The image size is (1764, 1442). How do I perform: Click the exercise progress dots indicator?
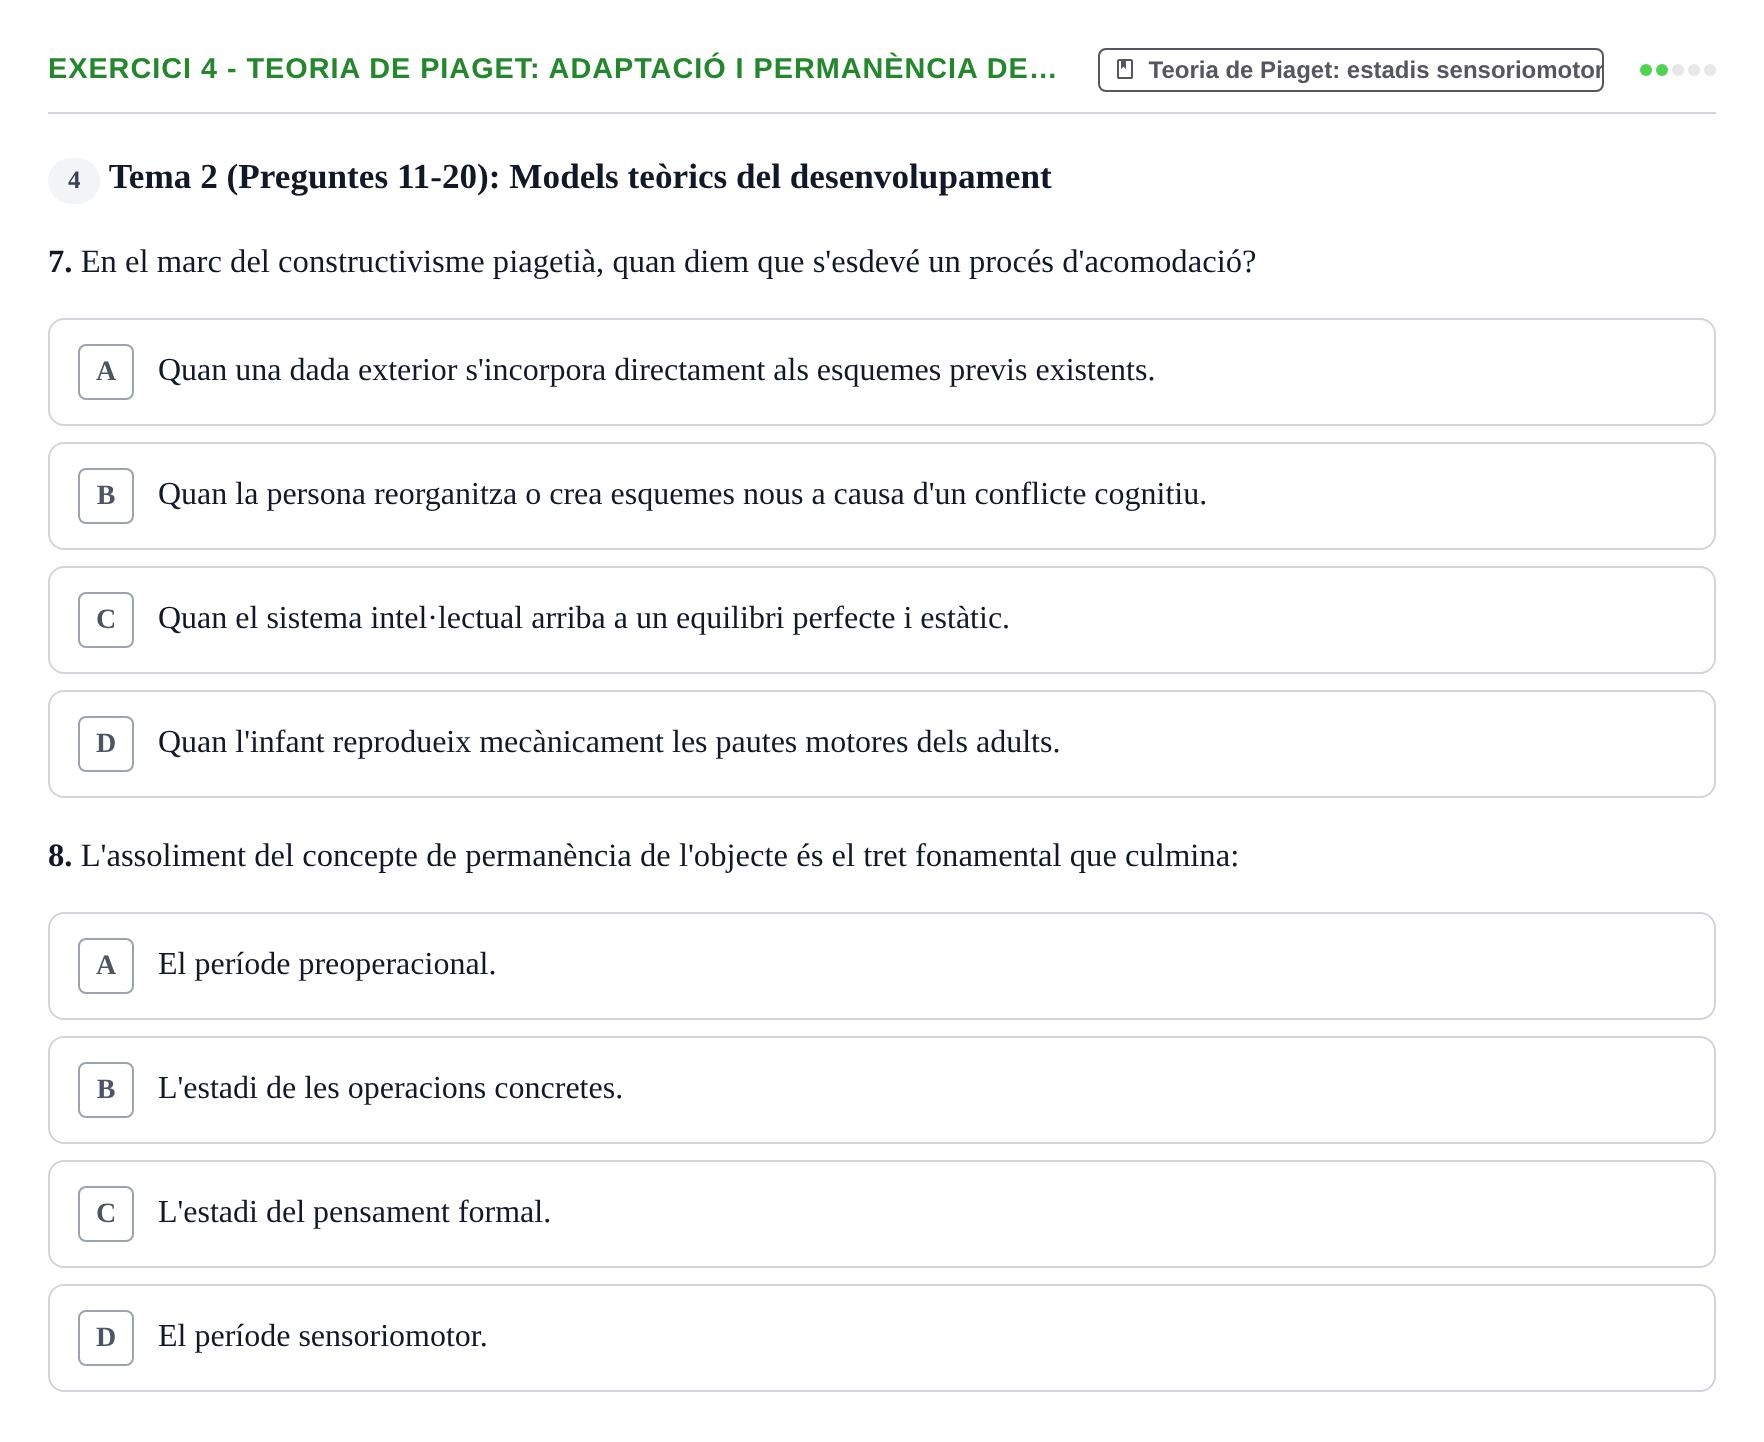[x=1678, y=70]
